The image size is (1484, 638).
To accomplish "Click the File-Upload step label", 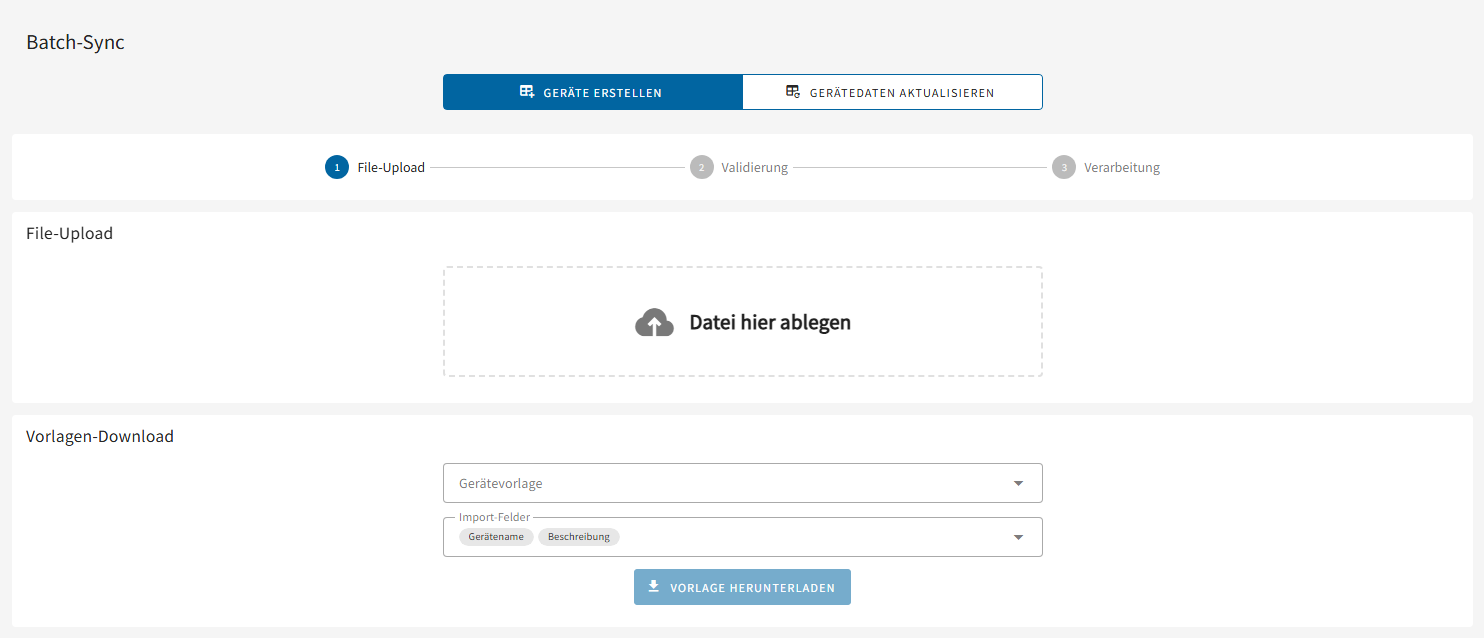I will [x=391, y=167].
